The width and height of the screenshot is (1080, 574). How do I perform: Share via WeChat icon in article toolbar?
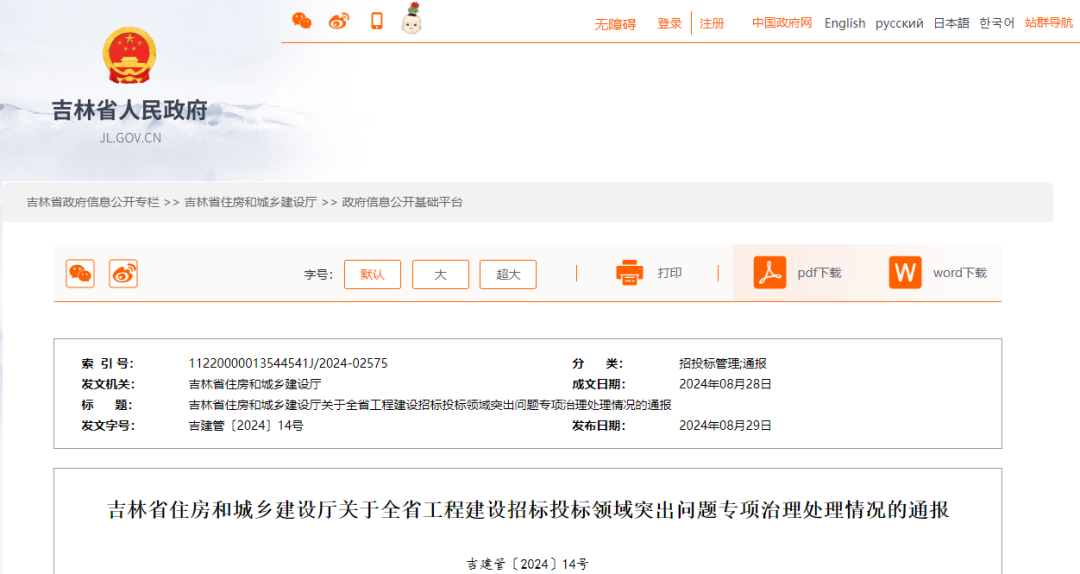click(x=80, y=273)
